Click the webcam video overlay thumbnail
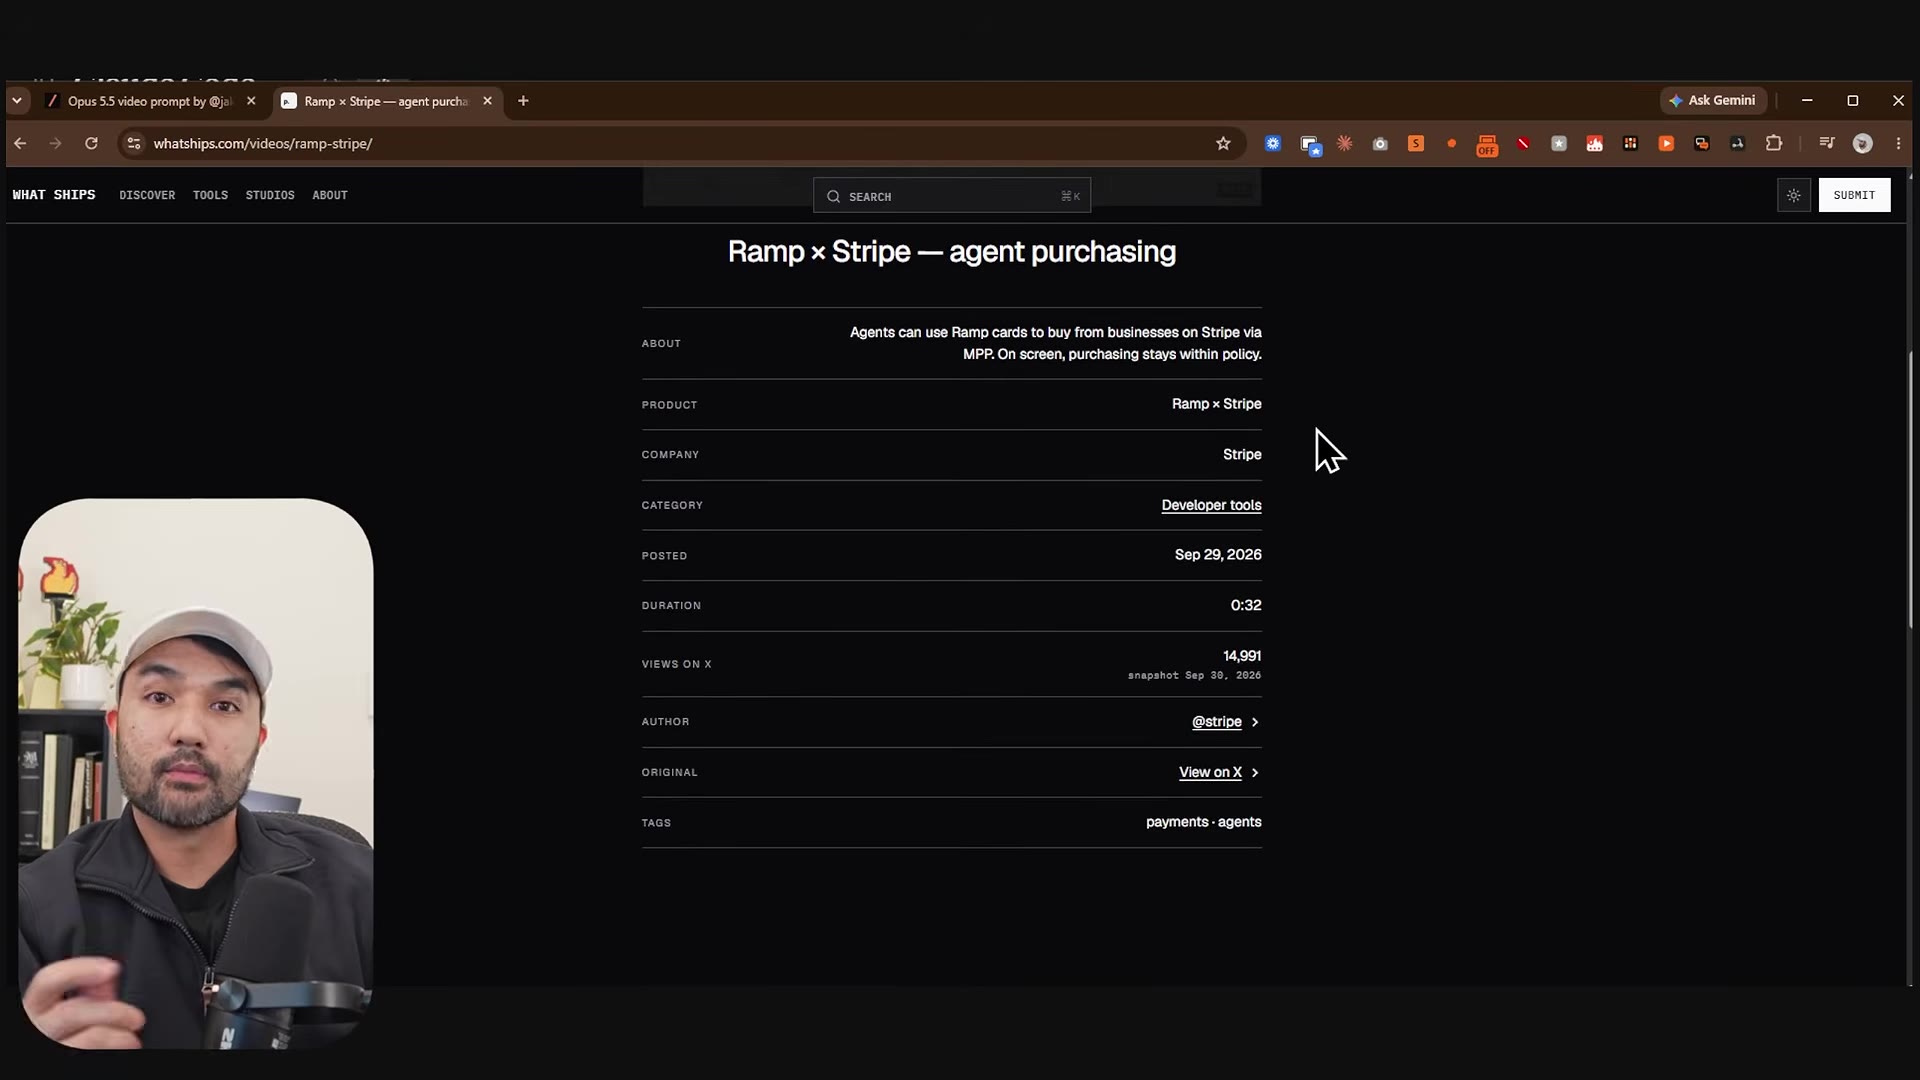 point(196,773)
